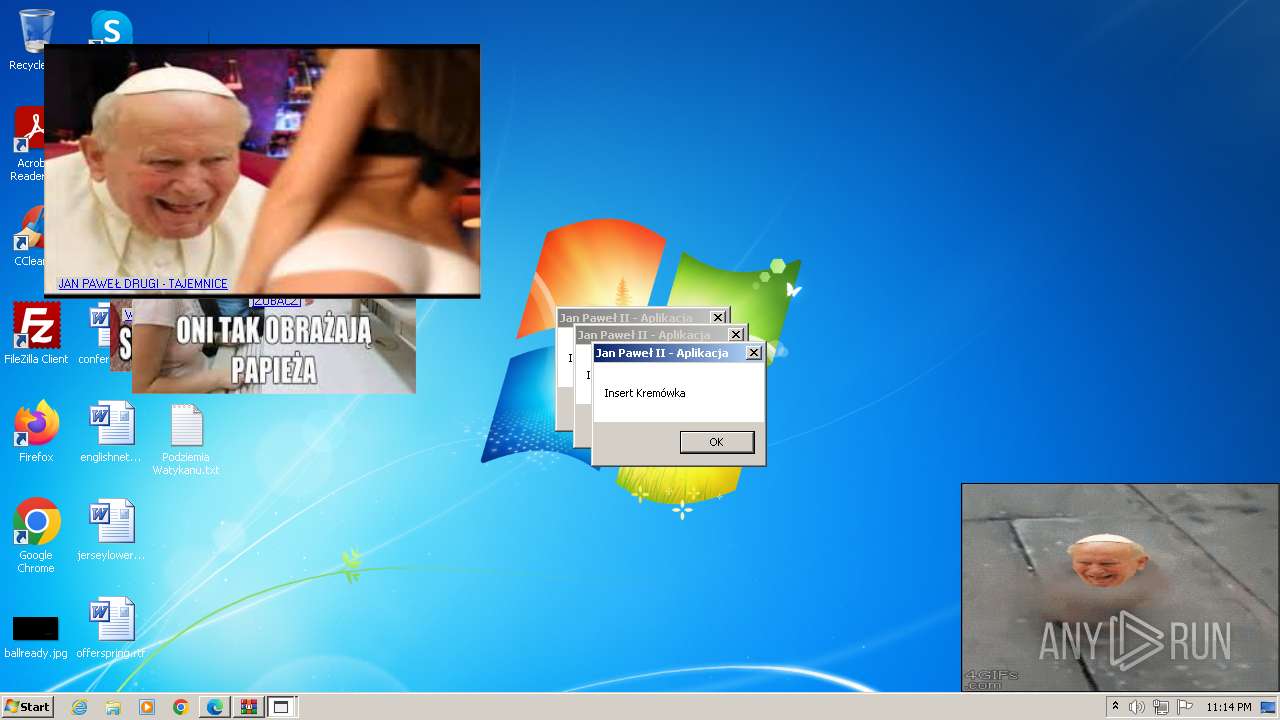Screen dimensions: 1280x720
Task: Open Windows Explorer from the taskbar
Action: tap(113, 707)
